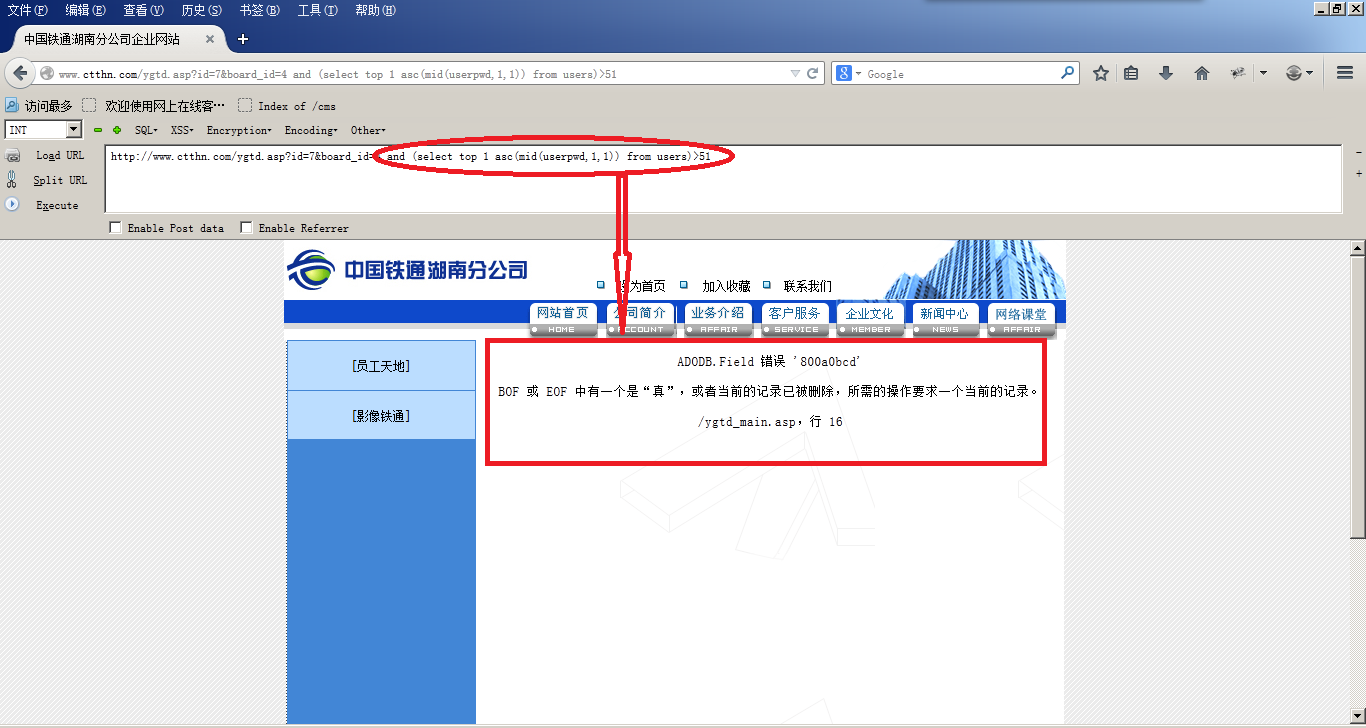Click the Google search magnifier icon
The width and height of the screenshot is (1366, 728).
(x=1068, y=73)
